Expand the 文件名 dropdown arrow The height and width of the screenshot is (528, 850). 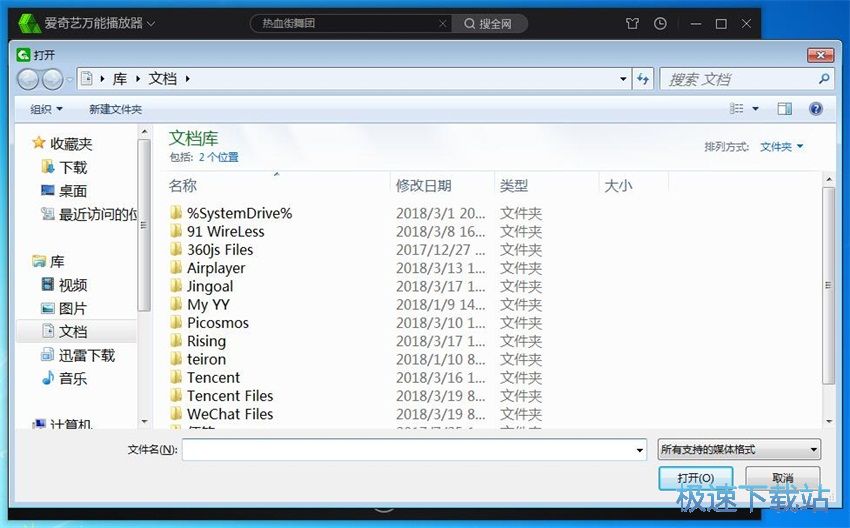pyautogui.click(x=640, y=450)
